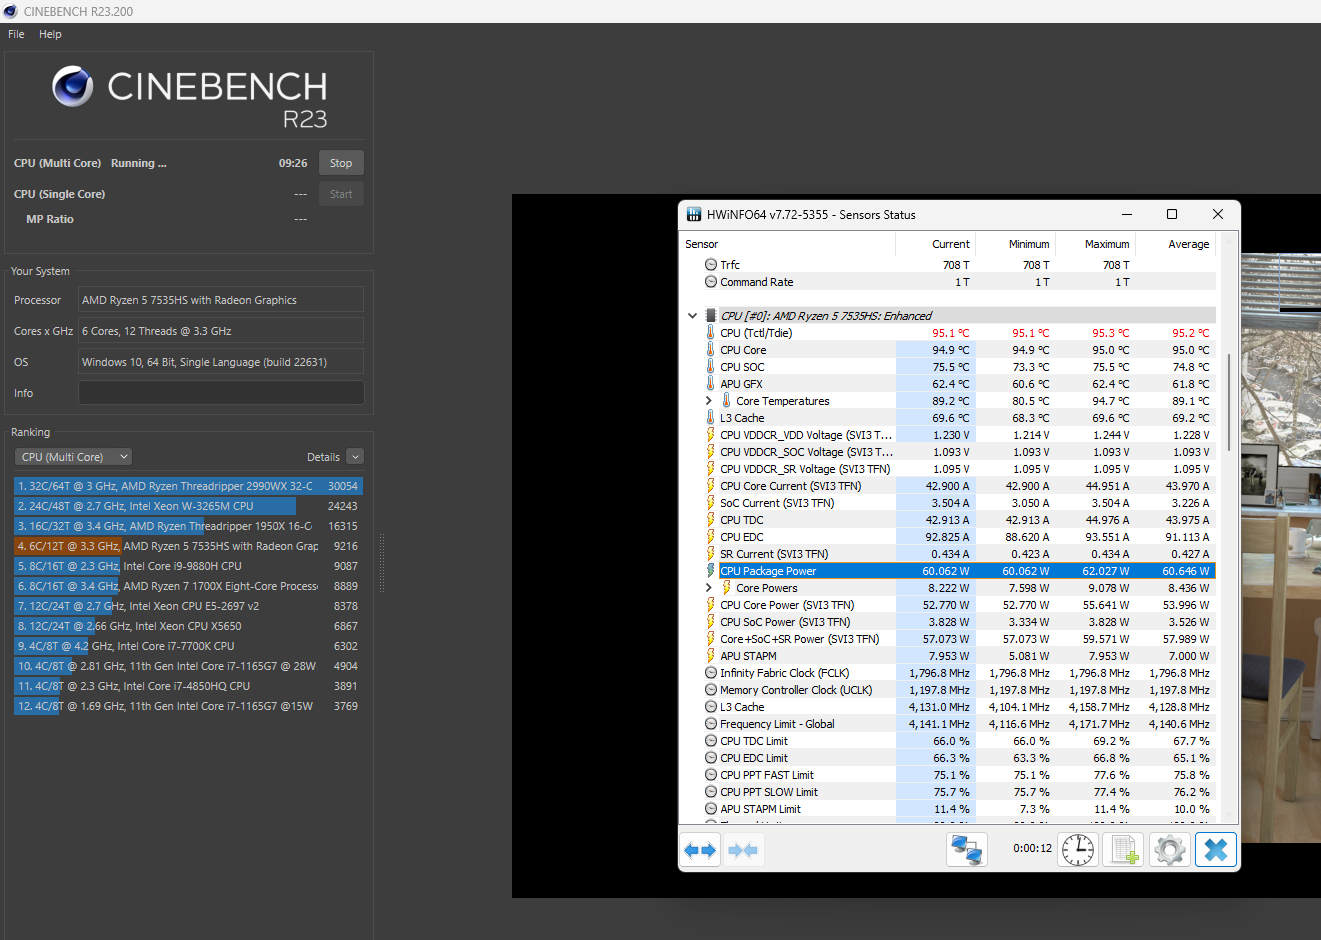Click thermometer icon beside CPU (Tctl/Tdie)
This screenshot has width=1321, height=940.
711,333
